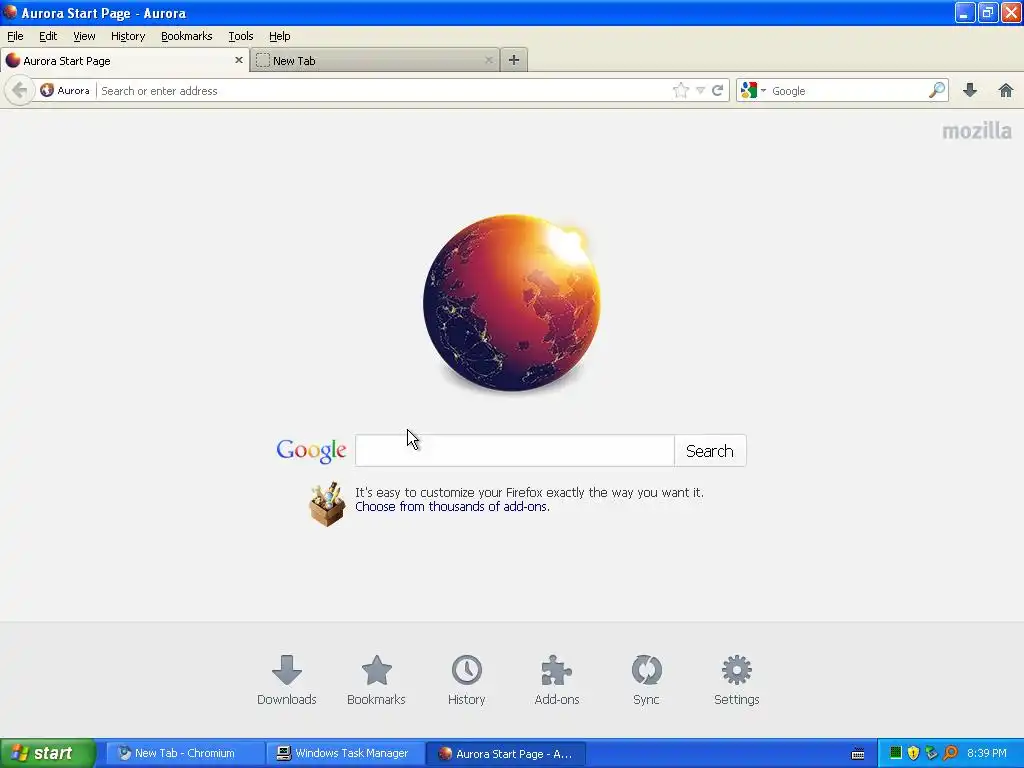The height and width of the screenshot is (768, 1024).
Task: Click the Aurora globe logo
Action: [x=512, y=302]
